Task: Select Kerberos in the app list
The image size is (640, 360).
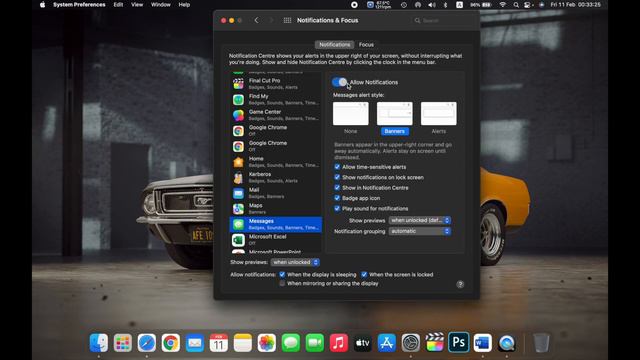Action: pyautogui.click(x=276, y=177)
